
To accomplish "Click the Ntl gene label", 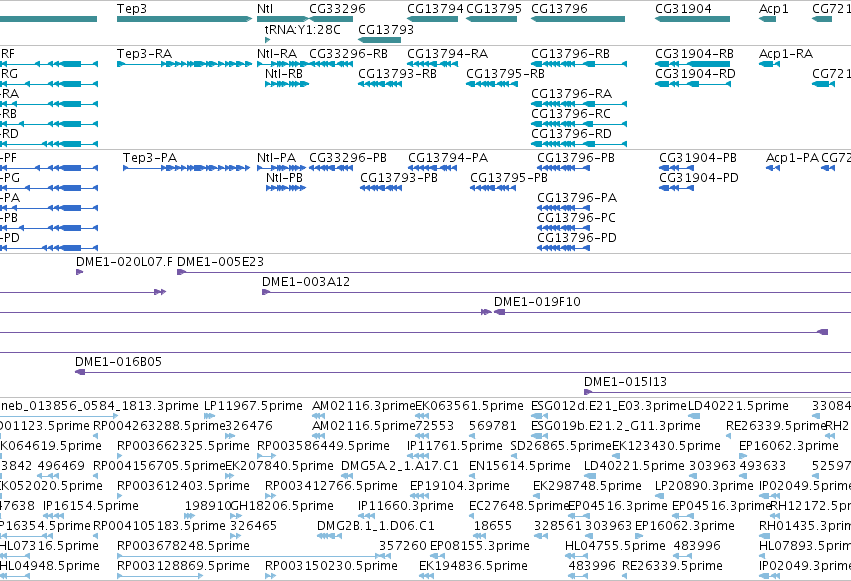I will [265, 9].
